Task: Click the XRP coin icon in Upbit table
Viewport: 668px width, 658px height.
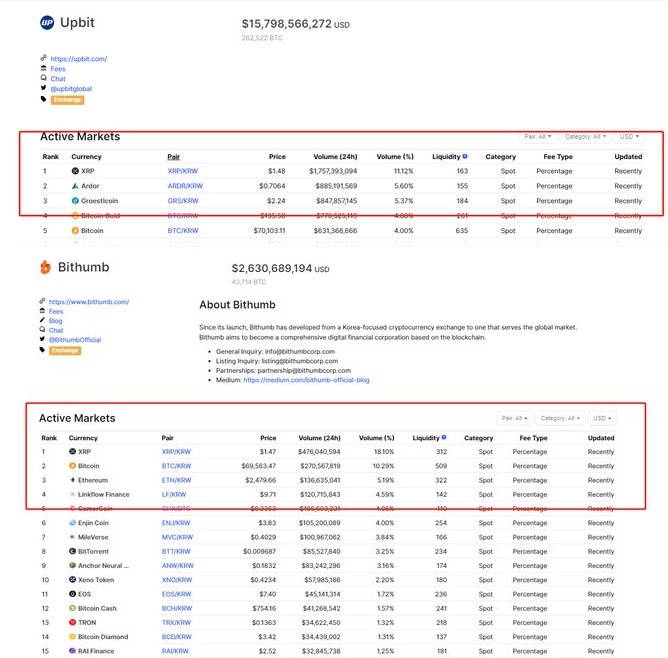Action: tap(75, 171)
